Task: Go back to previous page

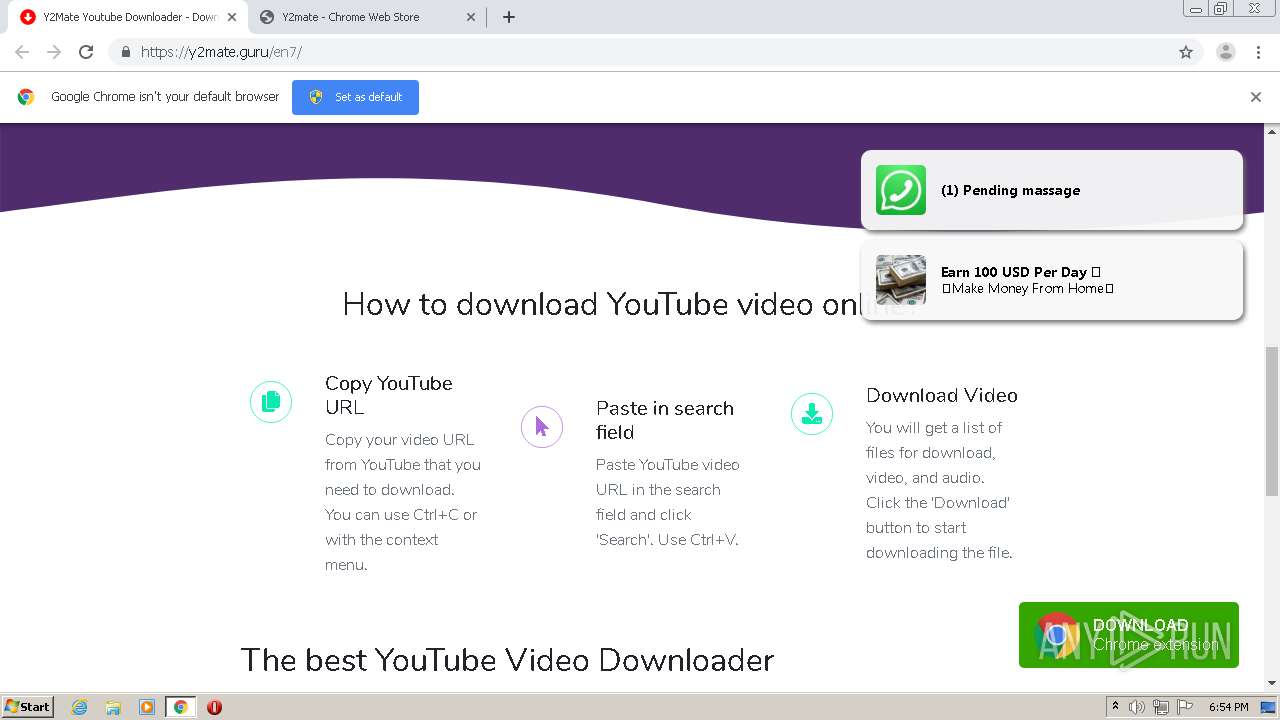Action: click(22, 52)
